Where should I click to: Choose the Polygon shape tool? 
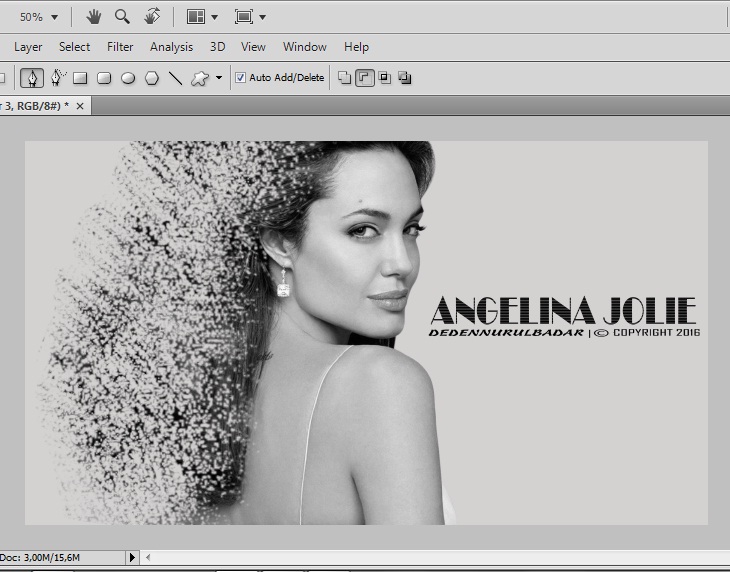pos(152,78)
